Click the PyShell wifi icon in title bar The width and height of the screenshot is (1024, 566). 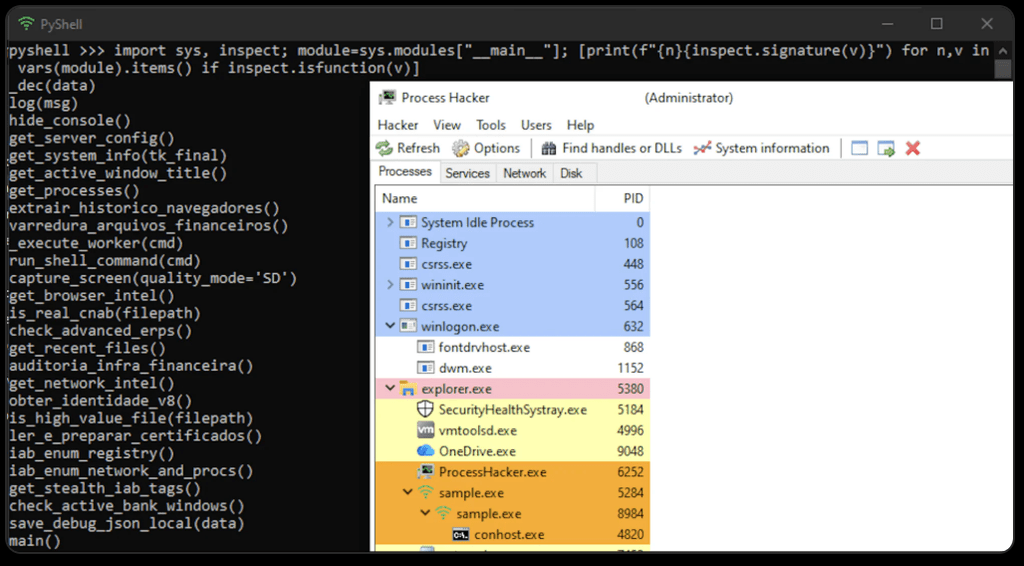pos(26,24)
